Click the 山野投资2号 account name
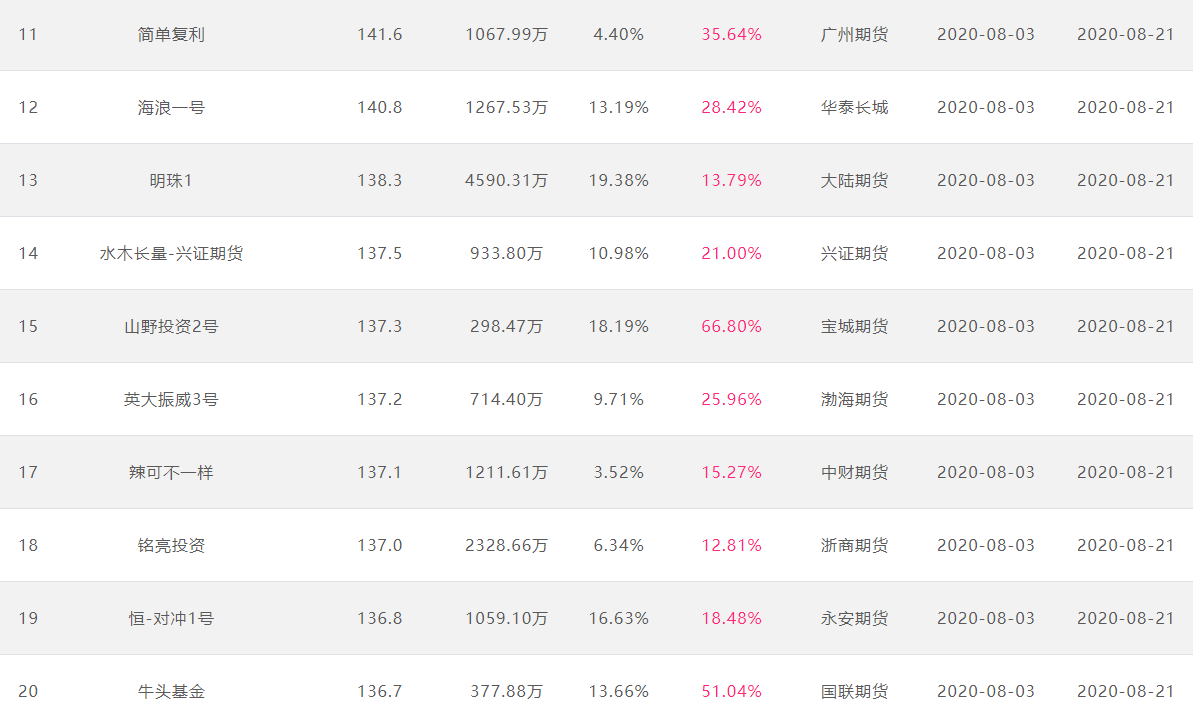This screenshot has width=1193, height=724. [x=171, y=326]
